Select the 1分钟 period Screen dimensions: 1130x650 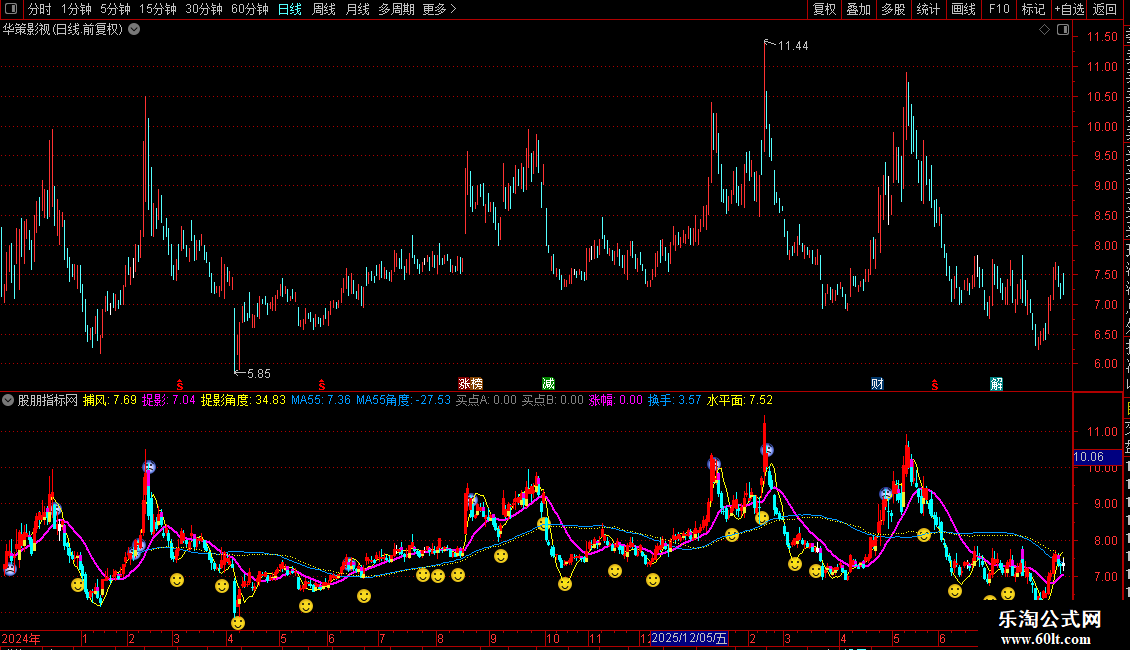coord(76,9)
